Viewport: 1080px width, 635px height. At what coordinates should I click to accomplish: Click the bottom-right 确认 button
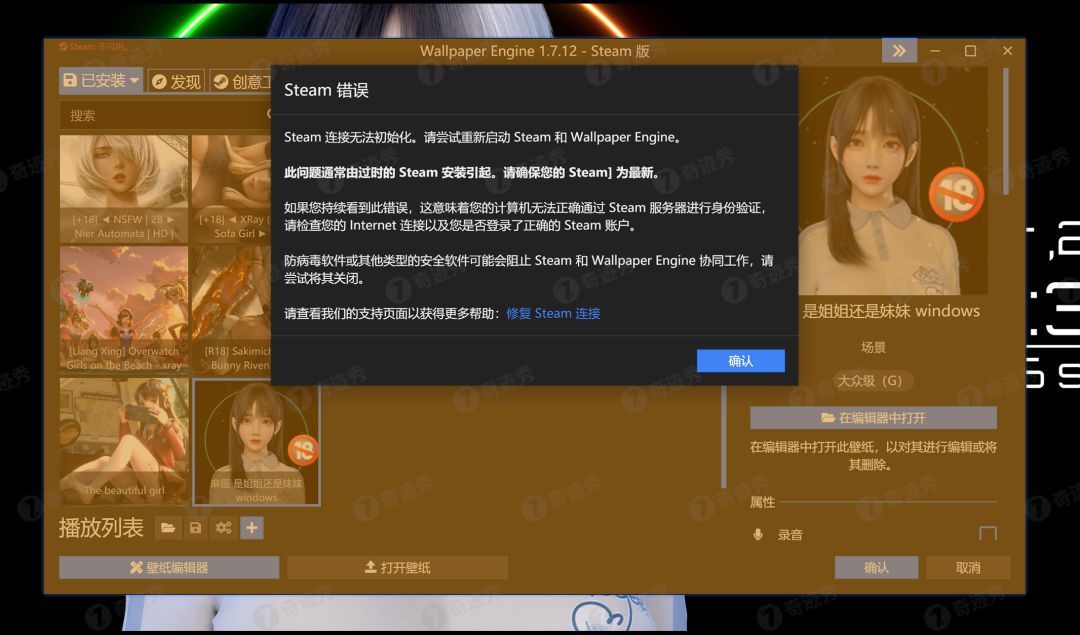pyautogui.click(x=876, y=568)
